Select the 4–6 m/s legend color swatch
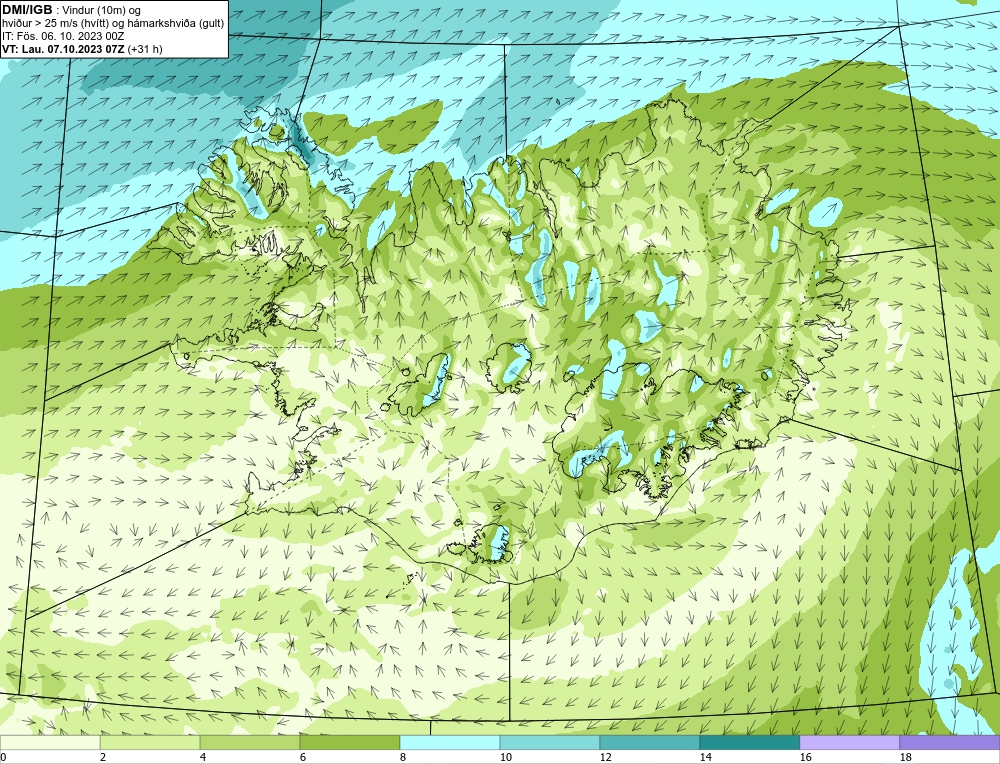This screenshot has height=764, width=1000. tap(250, 742)
